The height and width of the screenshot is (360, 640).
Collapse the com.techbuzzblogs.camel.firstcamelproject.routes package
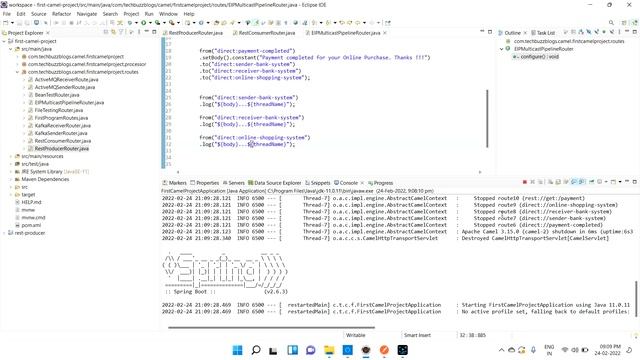coord(17,72)
